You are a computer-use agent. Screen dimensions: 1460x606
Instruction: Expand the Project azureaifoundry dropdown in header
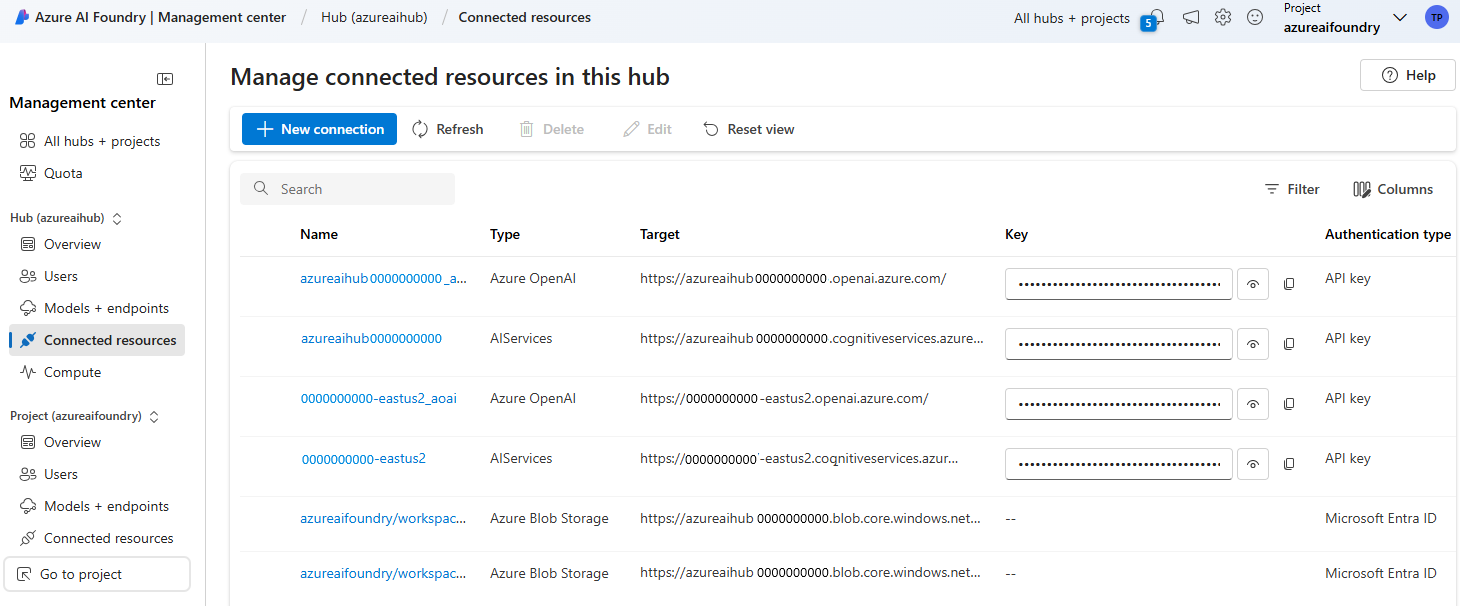tap(1400, 18)
